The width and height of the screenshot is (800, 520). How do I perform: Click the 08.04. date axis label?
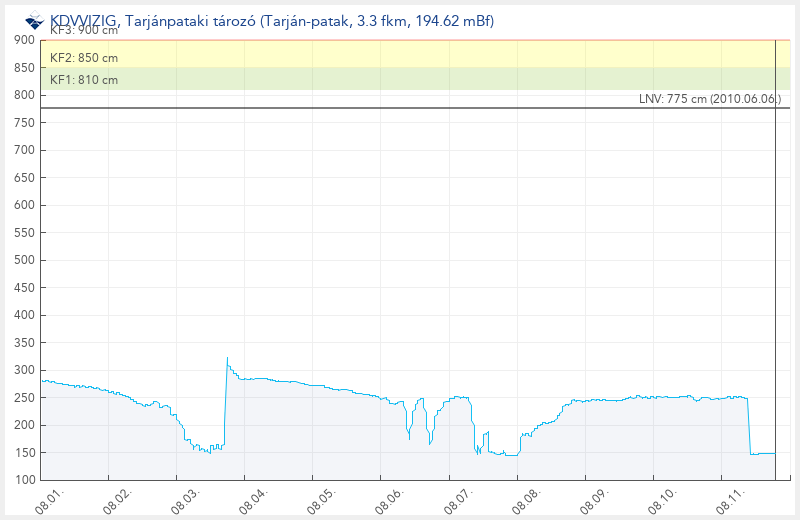click(x=254, y=501)
